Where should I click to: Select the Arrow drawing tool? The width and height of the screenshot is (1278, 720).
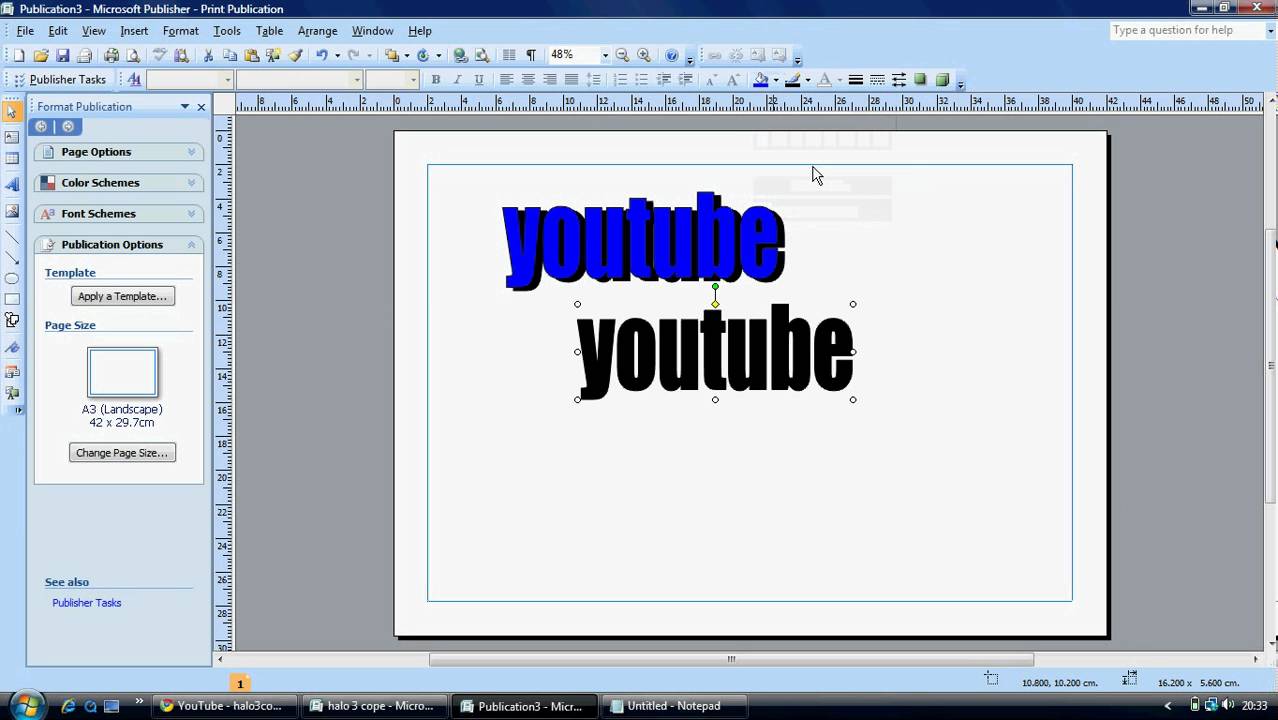(x=12, y=258)
